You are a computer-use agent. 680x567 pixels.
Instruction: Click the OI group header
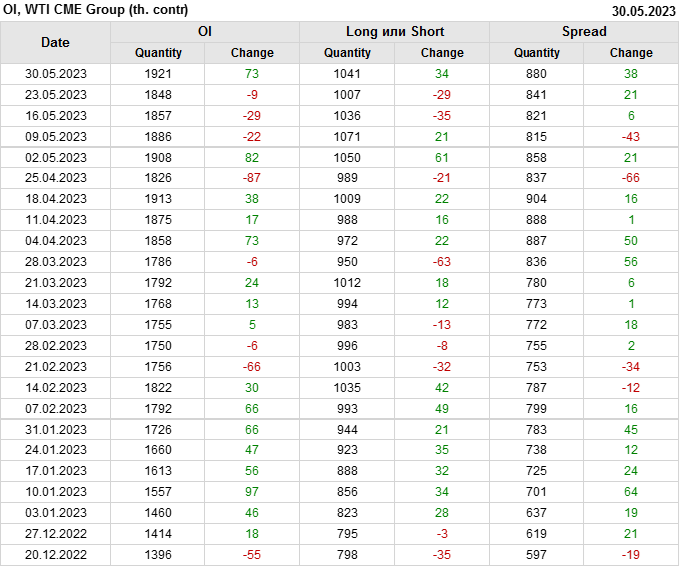click(204, 31)
